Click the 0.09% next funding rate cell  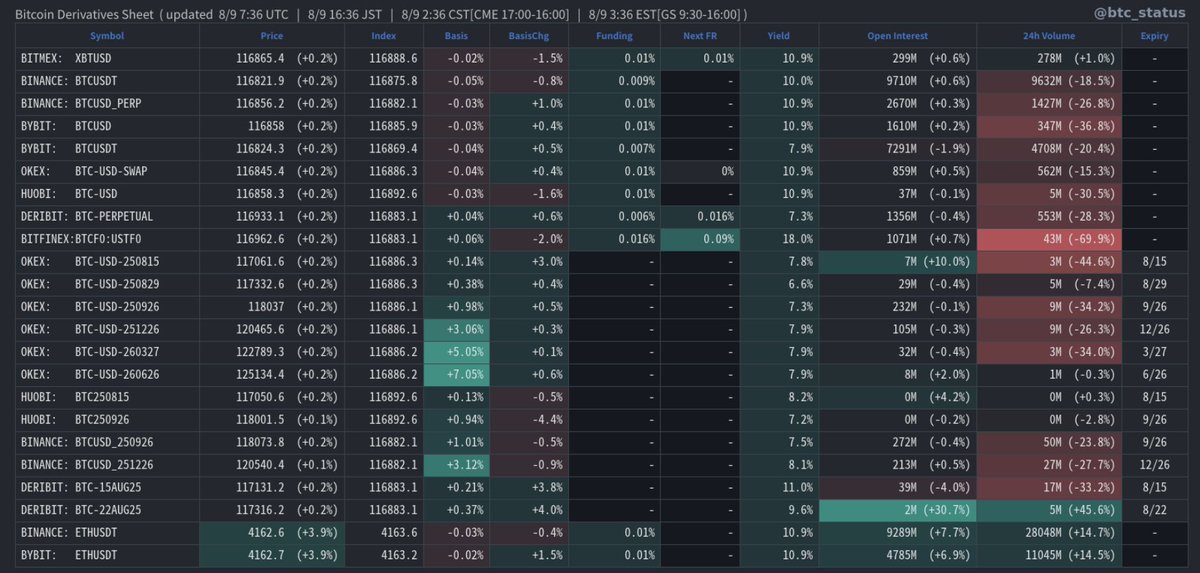(x=698, y=239)
